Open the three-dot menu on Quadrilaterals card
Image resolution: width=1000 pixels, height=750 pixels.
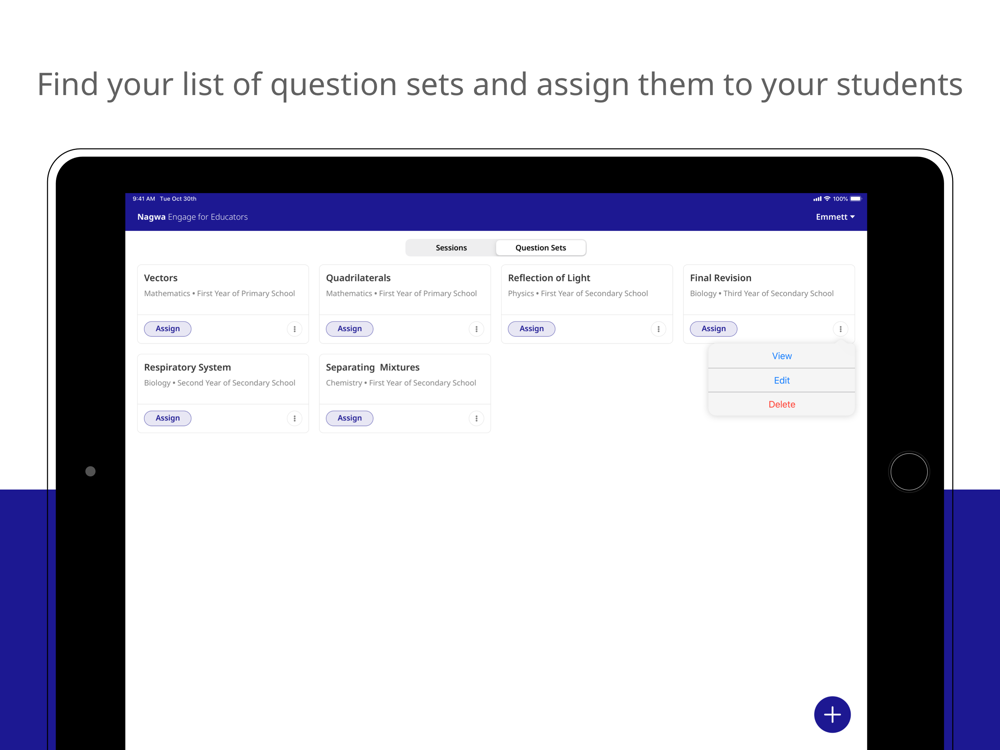tap(476, 329)
